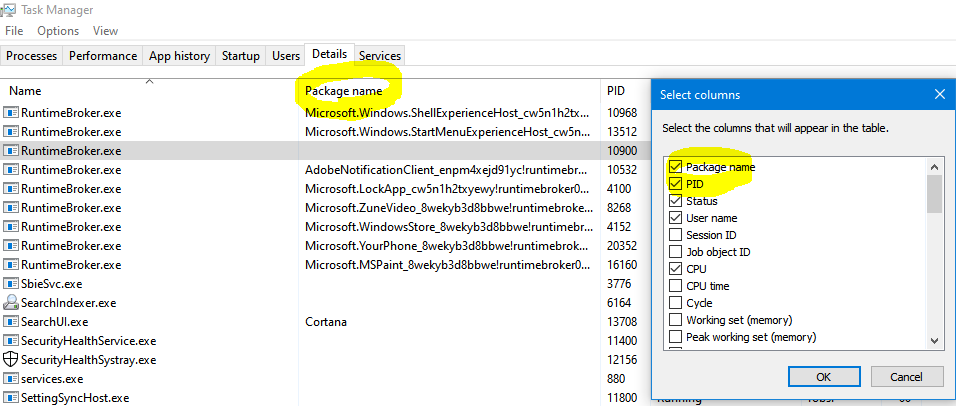Click the SearchIndexer.exe process icon
Viewport: 956px width, 406px height.
click(x=11, y=303)
